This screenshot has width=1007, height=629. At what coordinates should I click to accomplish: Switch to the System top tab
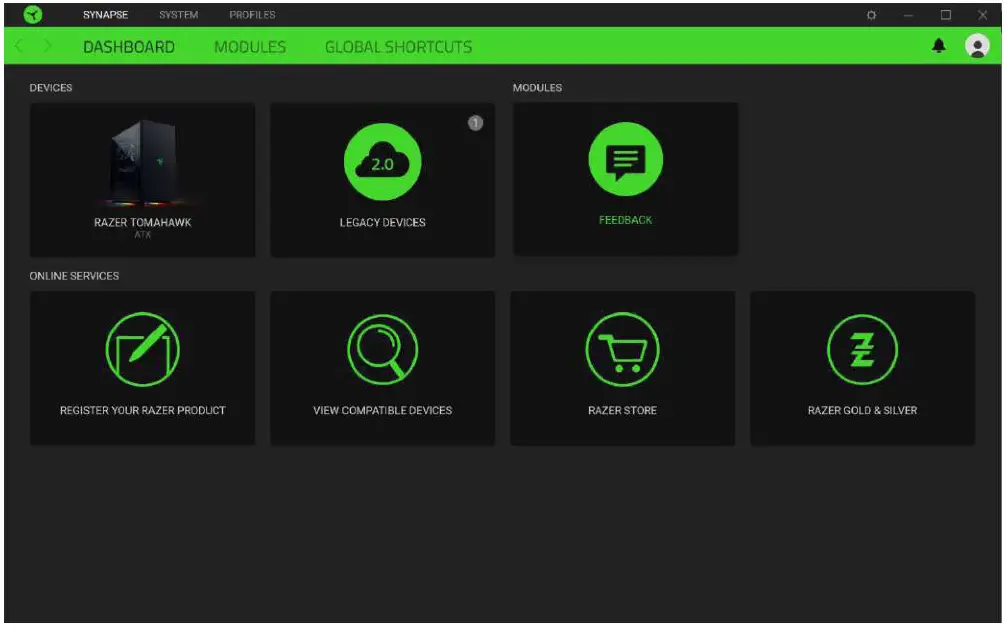coord(179,15)
